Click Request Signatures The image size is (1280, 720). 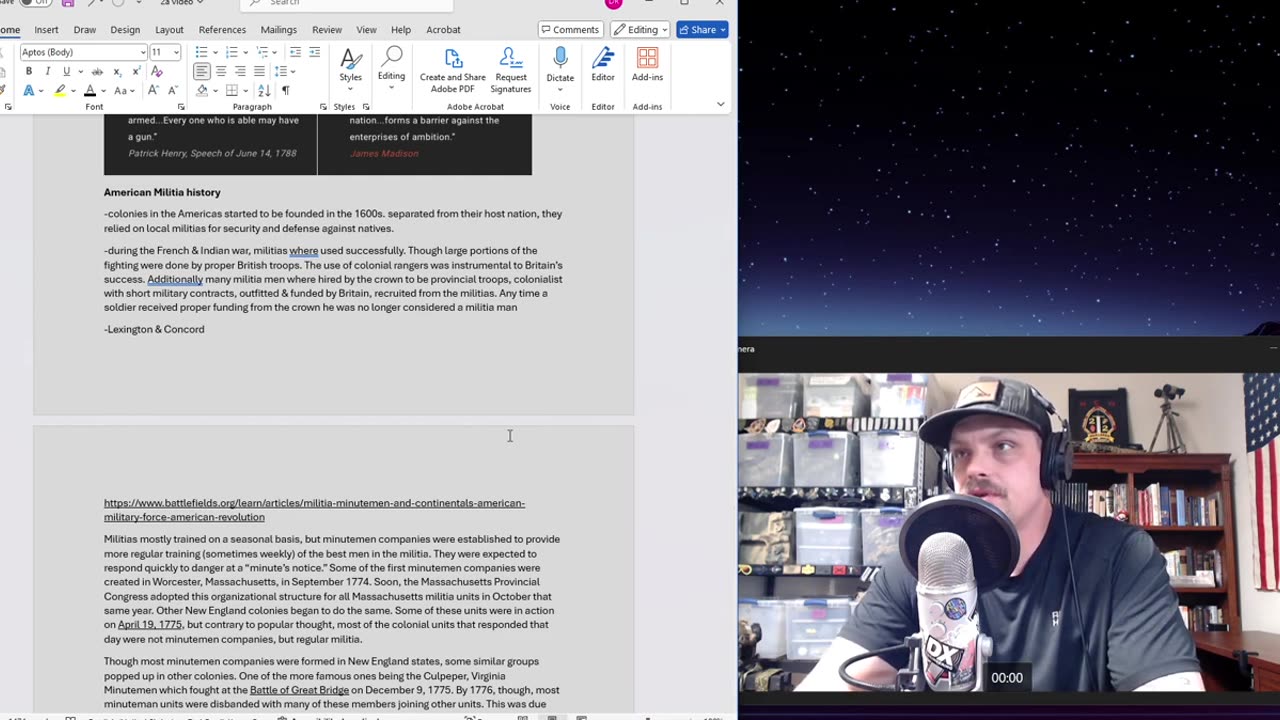[510, 70]
